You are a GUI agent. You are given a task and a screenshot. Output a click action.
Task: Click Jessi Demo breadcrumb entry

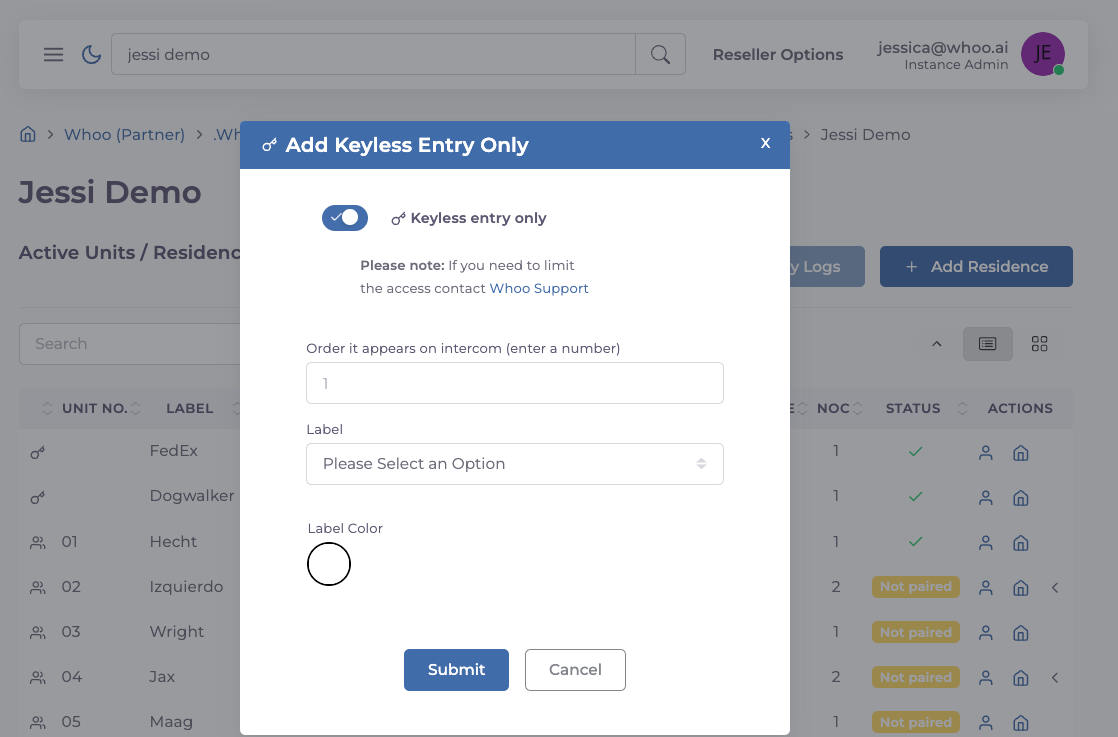tap(865, 135)
